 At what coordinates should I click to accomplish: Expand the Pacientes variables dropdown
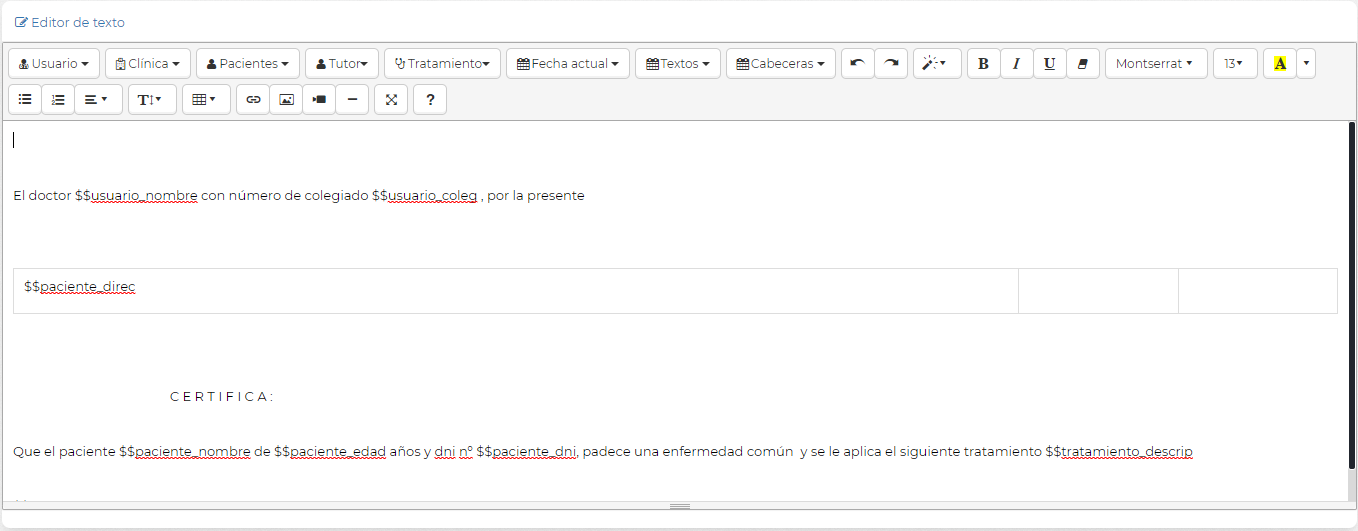click(x=247, y=64)
